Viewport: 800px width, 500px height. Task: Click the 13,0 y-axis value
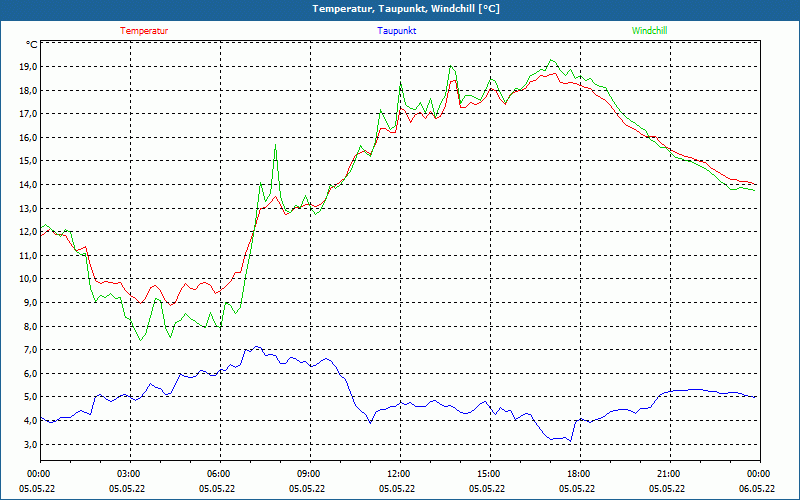click(x=28, y=208)
